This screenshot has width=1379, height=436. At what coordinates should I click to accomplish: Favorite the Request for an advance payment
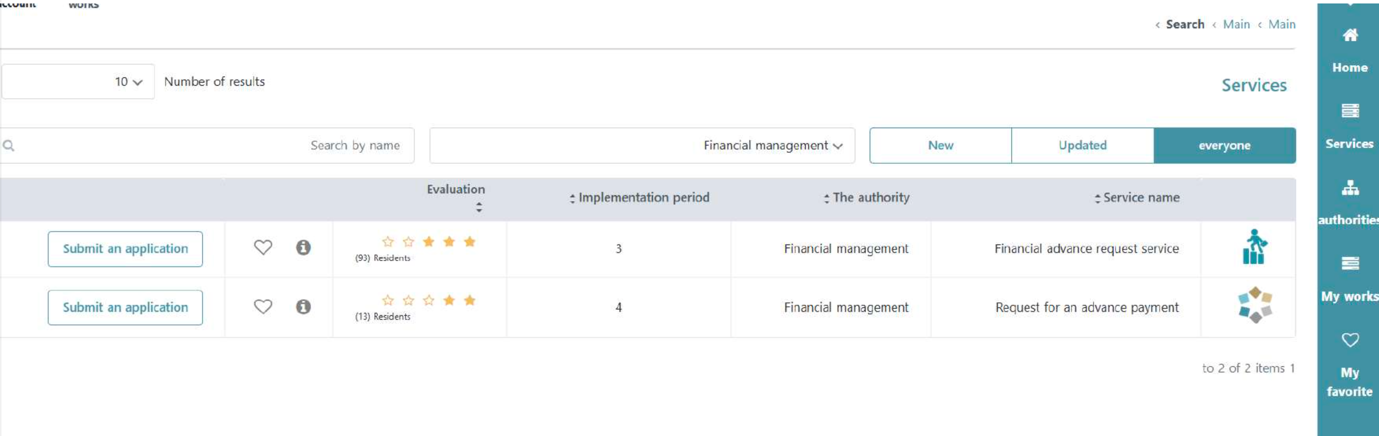(x=263, y=307)
